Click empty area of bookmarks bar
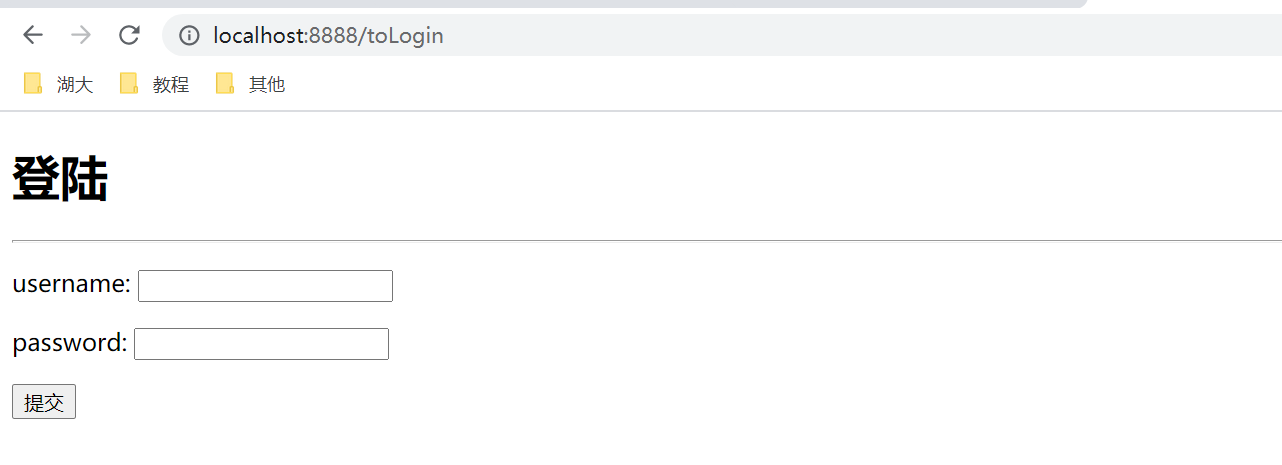The width and height of the screenshot is (1282, 465). [x=780, y=85]
